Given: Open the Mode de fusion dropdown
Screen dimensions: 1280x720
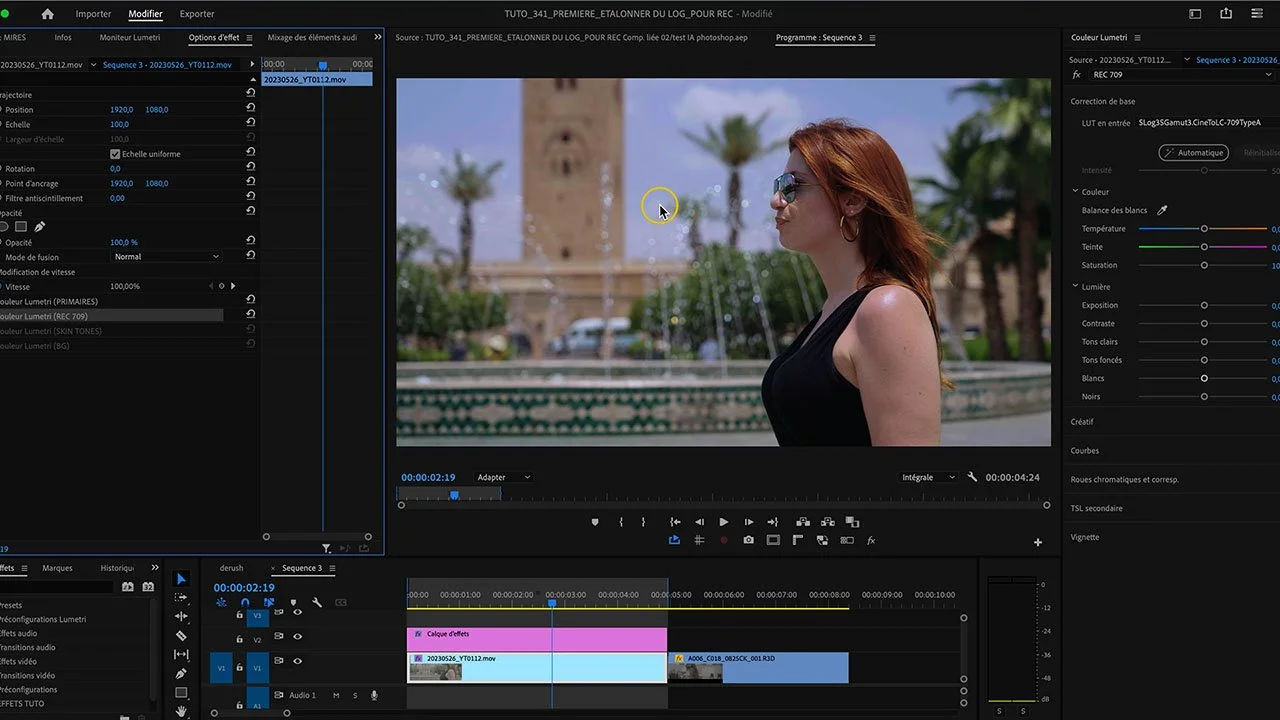Looking at the screenshot, I should [x=166, y=257].
